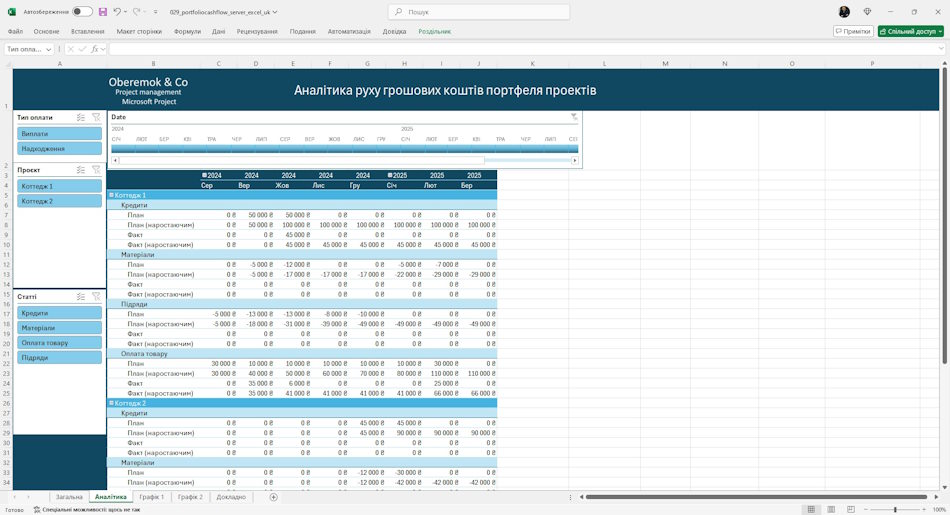Image resolution: width=950 pixels, height=515 pixels.
Task: Switch to Normal view icon in status bar
Action: click(x=811, y=510)
